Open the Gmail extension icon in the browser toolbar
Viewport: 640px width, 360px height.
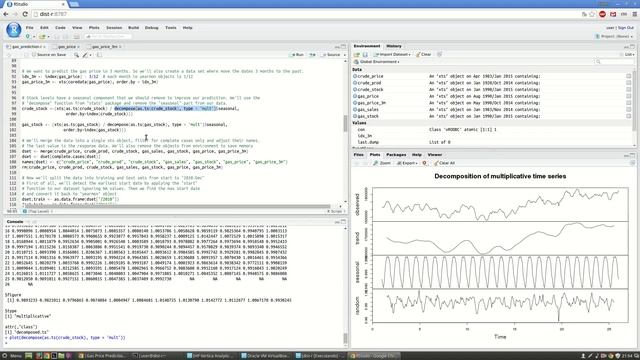tap(613, 14)
